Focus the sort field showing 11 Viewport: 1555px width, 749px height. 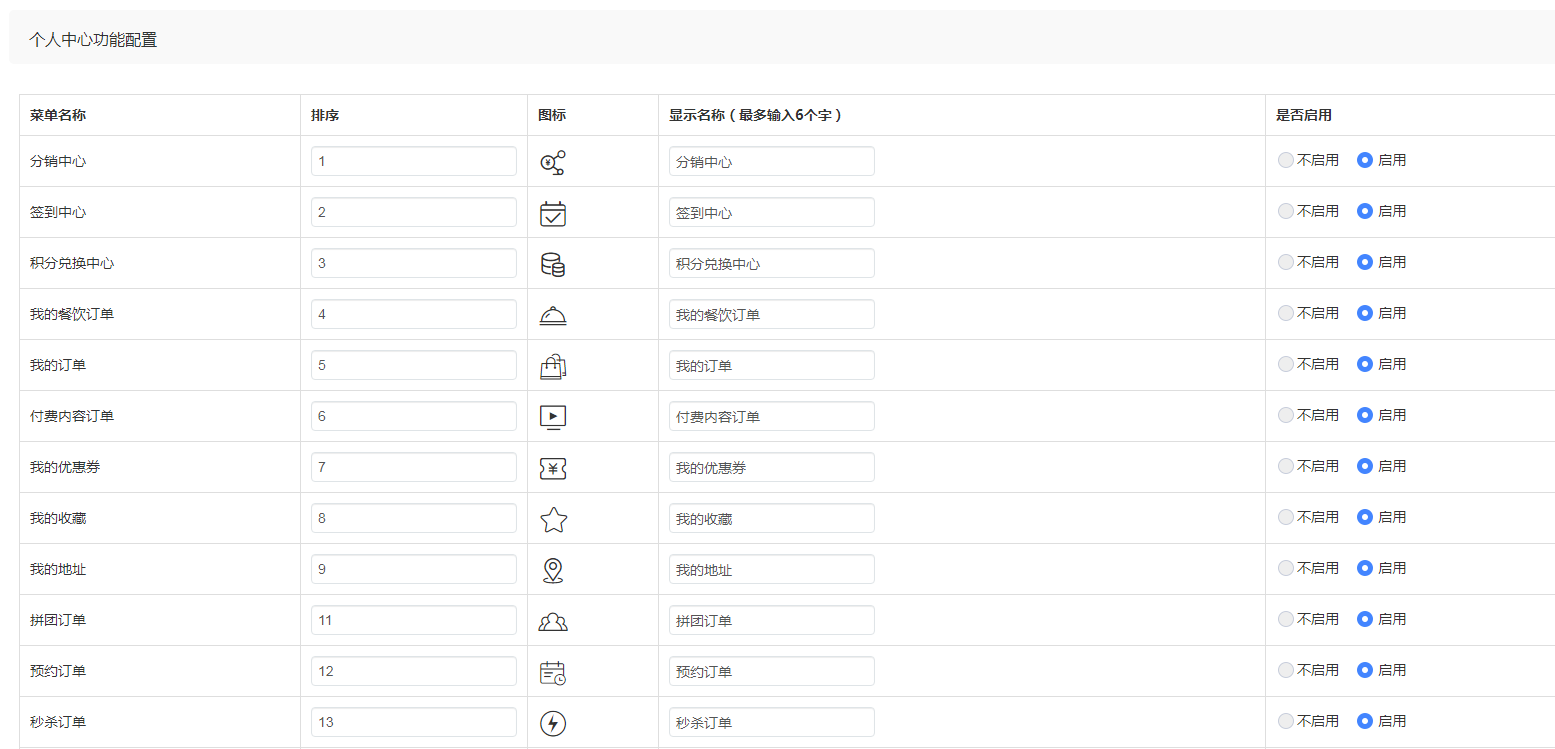coord(414,620)
